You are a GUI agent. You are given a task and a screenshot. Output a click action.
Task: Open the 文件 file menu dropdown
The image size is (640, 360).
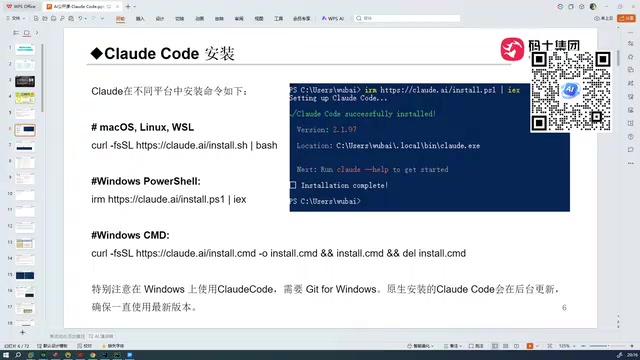click(16, 18)
